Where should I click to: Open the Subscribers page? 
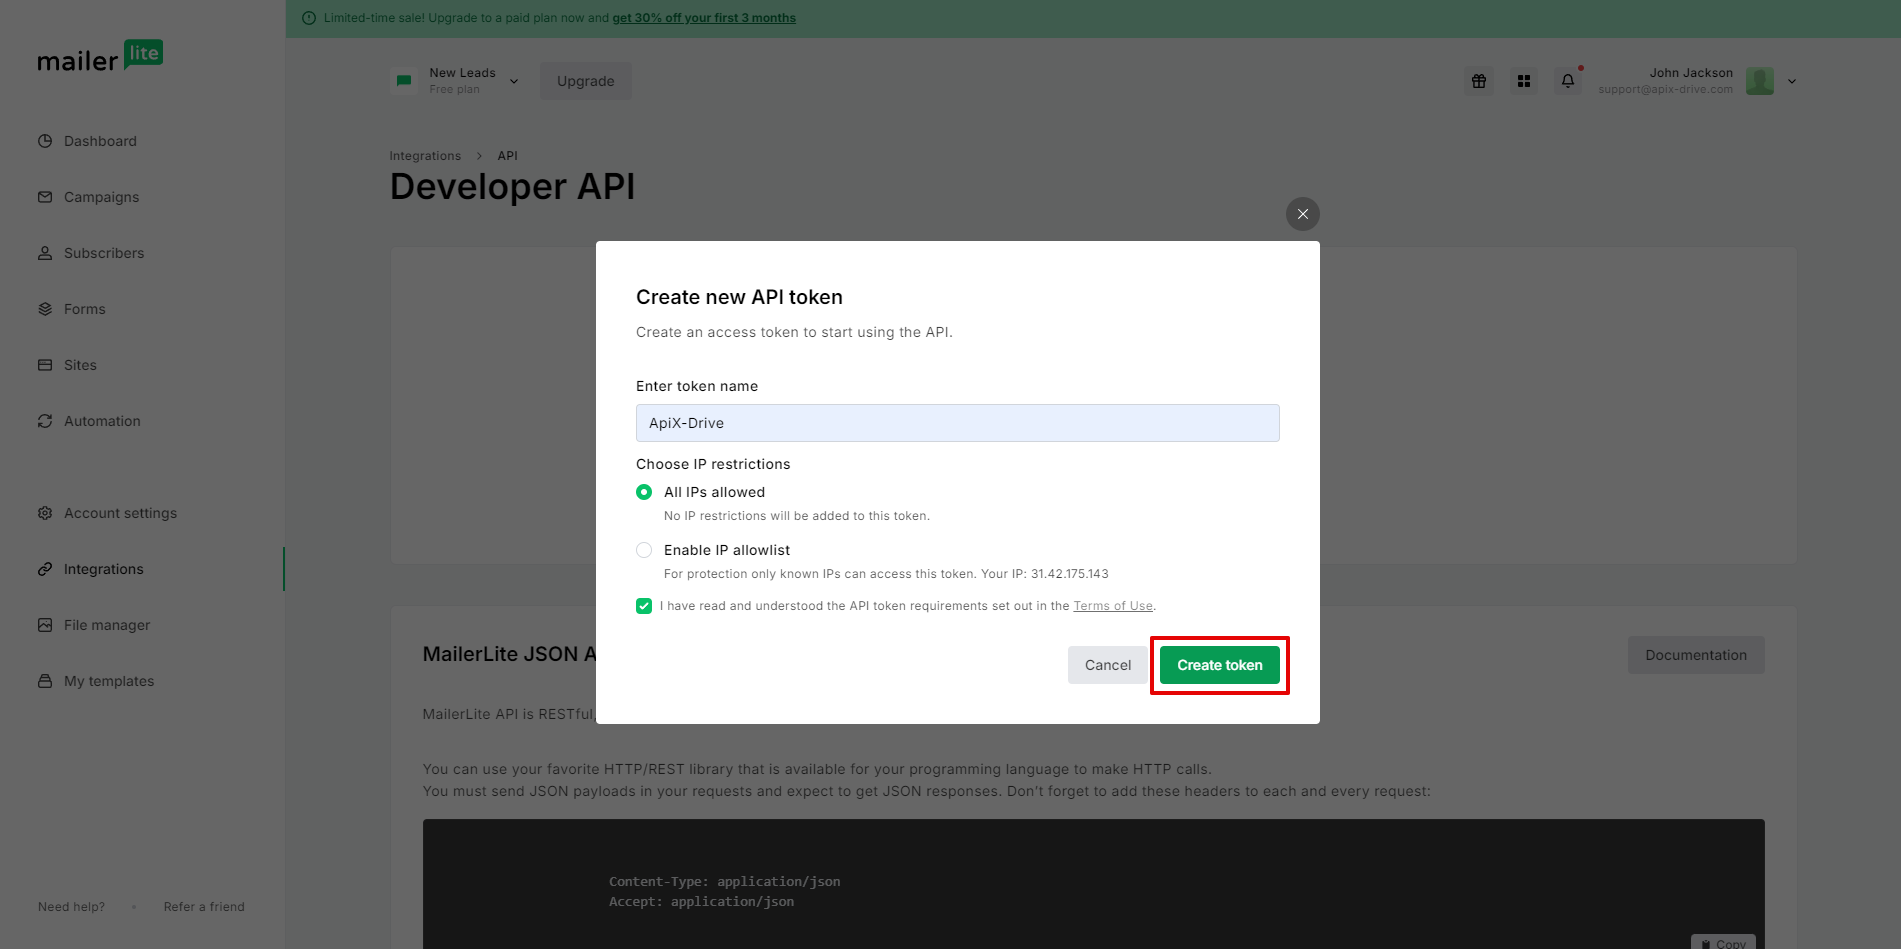coord(104,253)
